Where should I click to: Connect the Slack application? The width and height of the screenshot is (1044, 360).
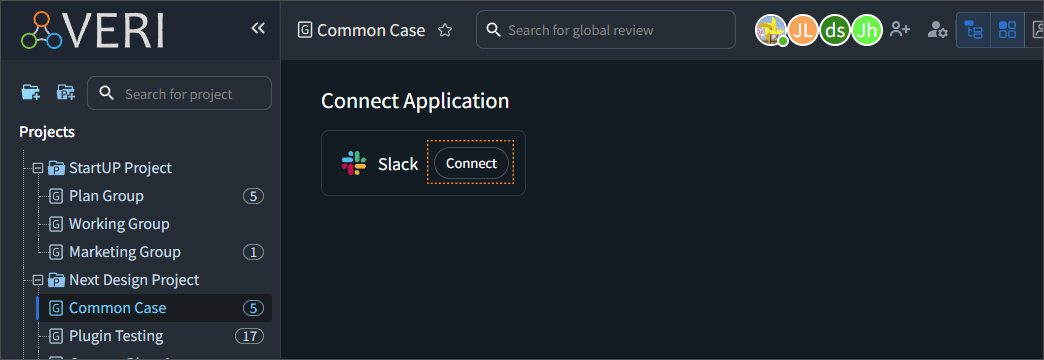[471, 163]
